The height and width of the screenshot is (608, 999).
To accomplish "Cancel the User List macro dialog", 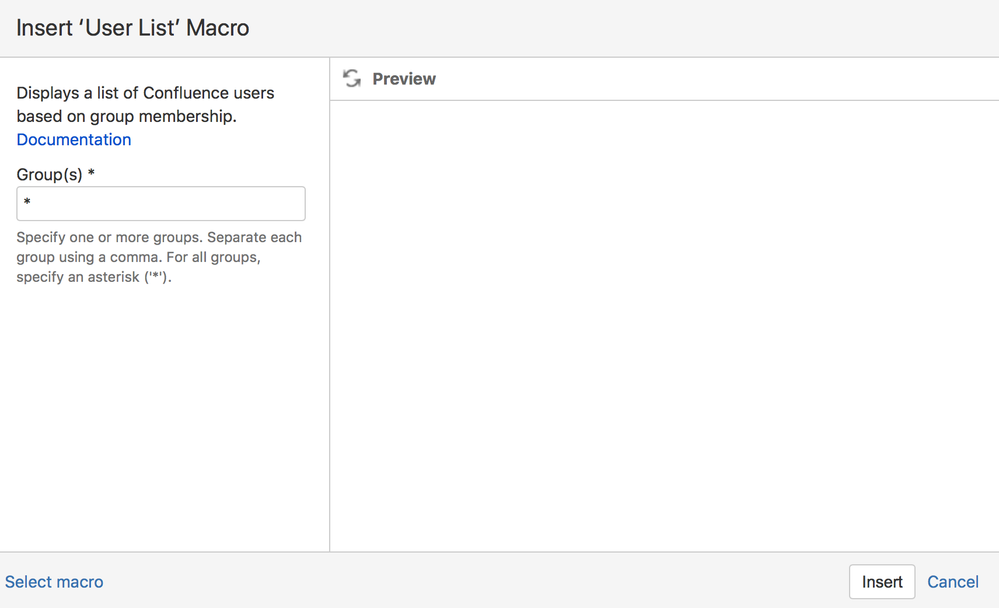I will 952,582.
